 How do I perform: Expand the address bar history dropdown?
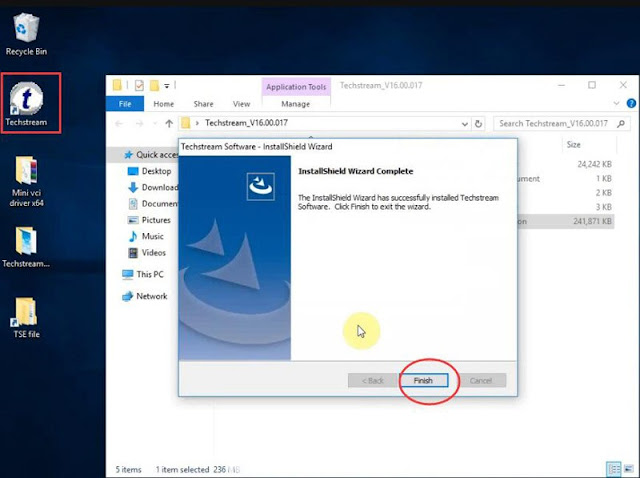464,124
